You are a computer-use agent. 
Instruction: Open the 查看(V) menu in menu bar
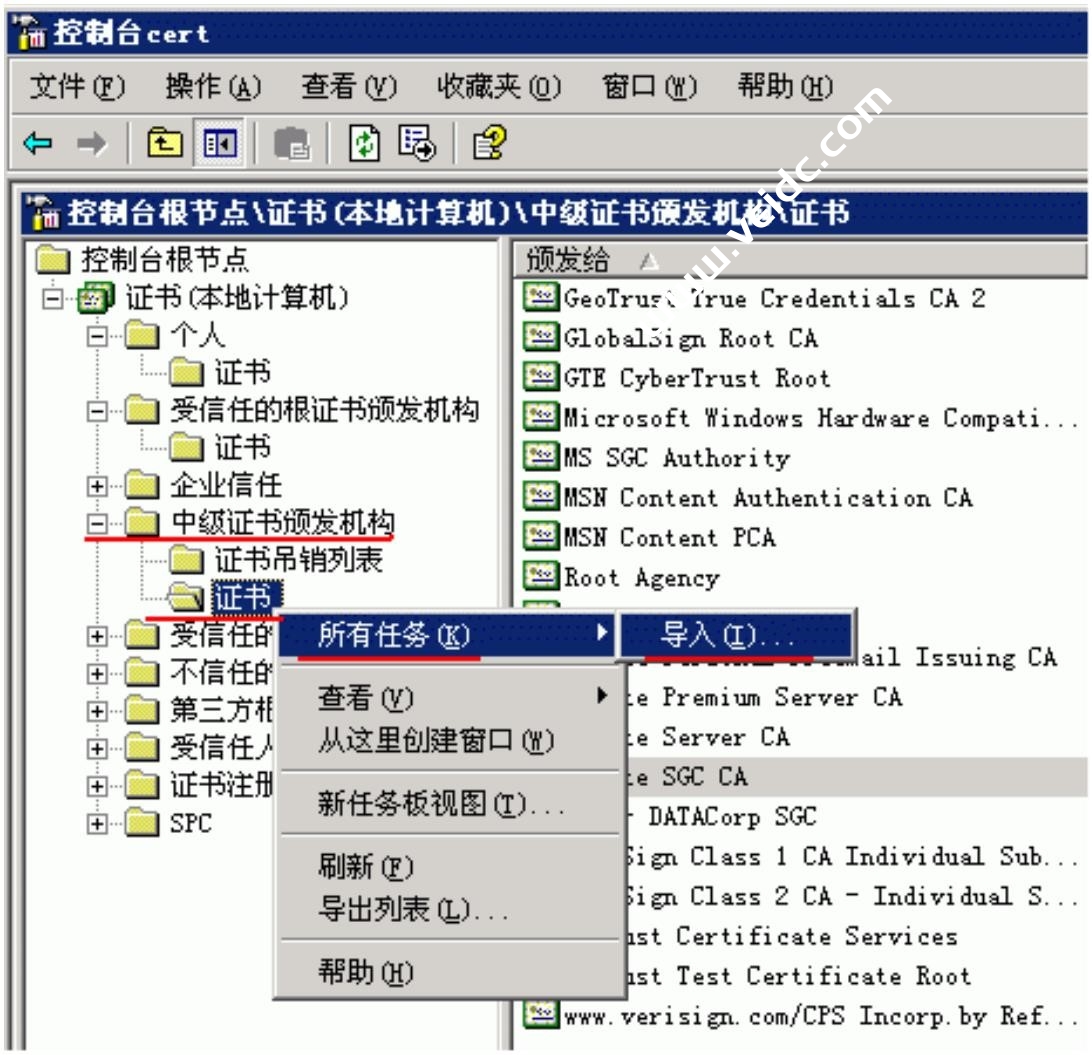pyautogui.click(x=348, y=87)
